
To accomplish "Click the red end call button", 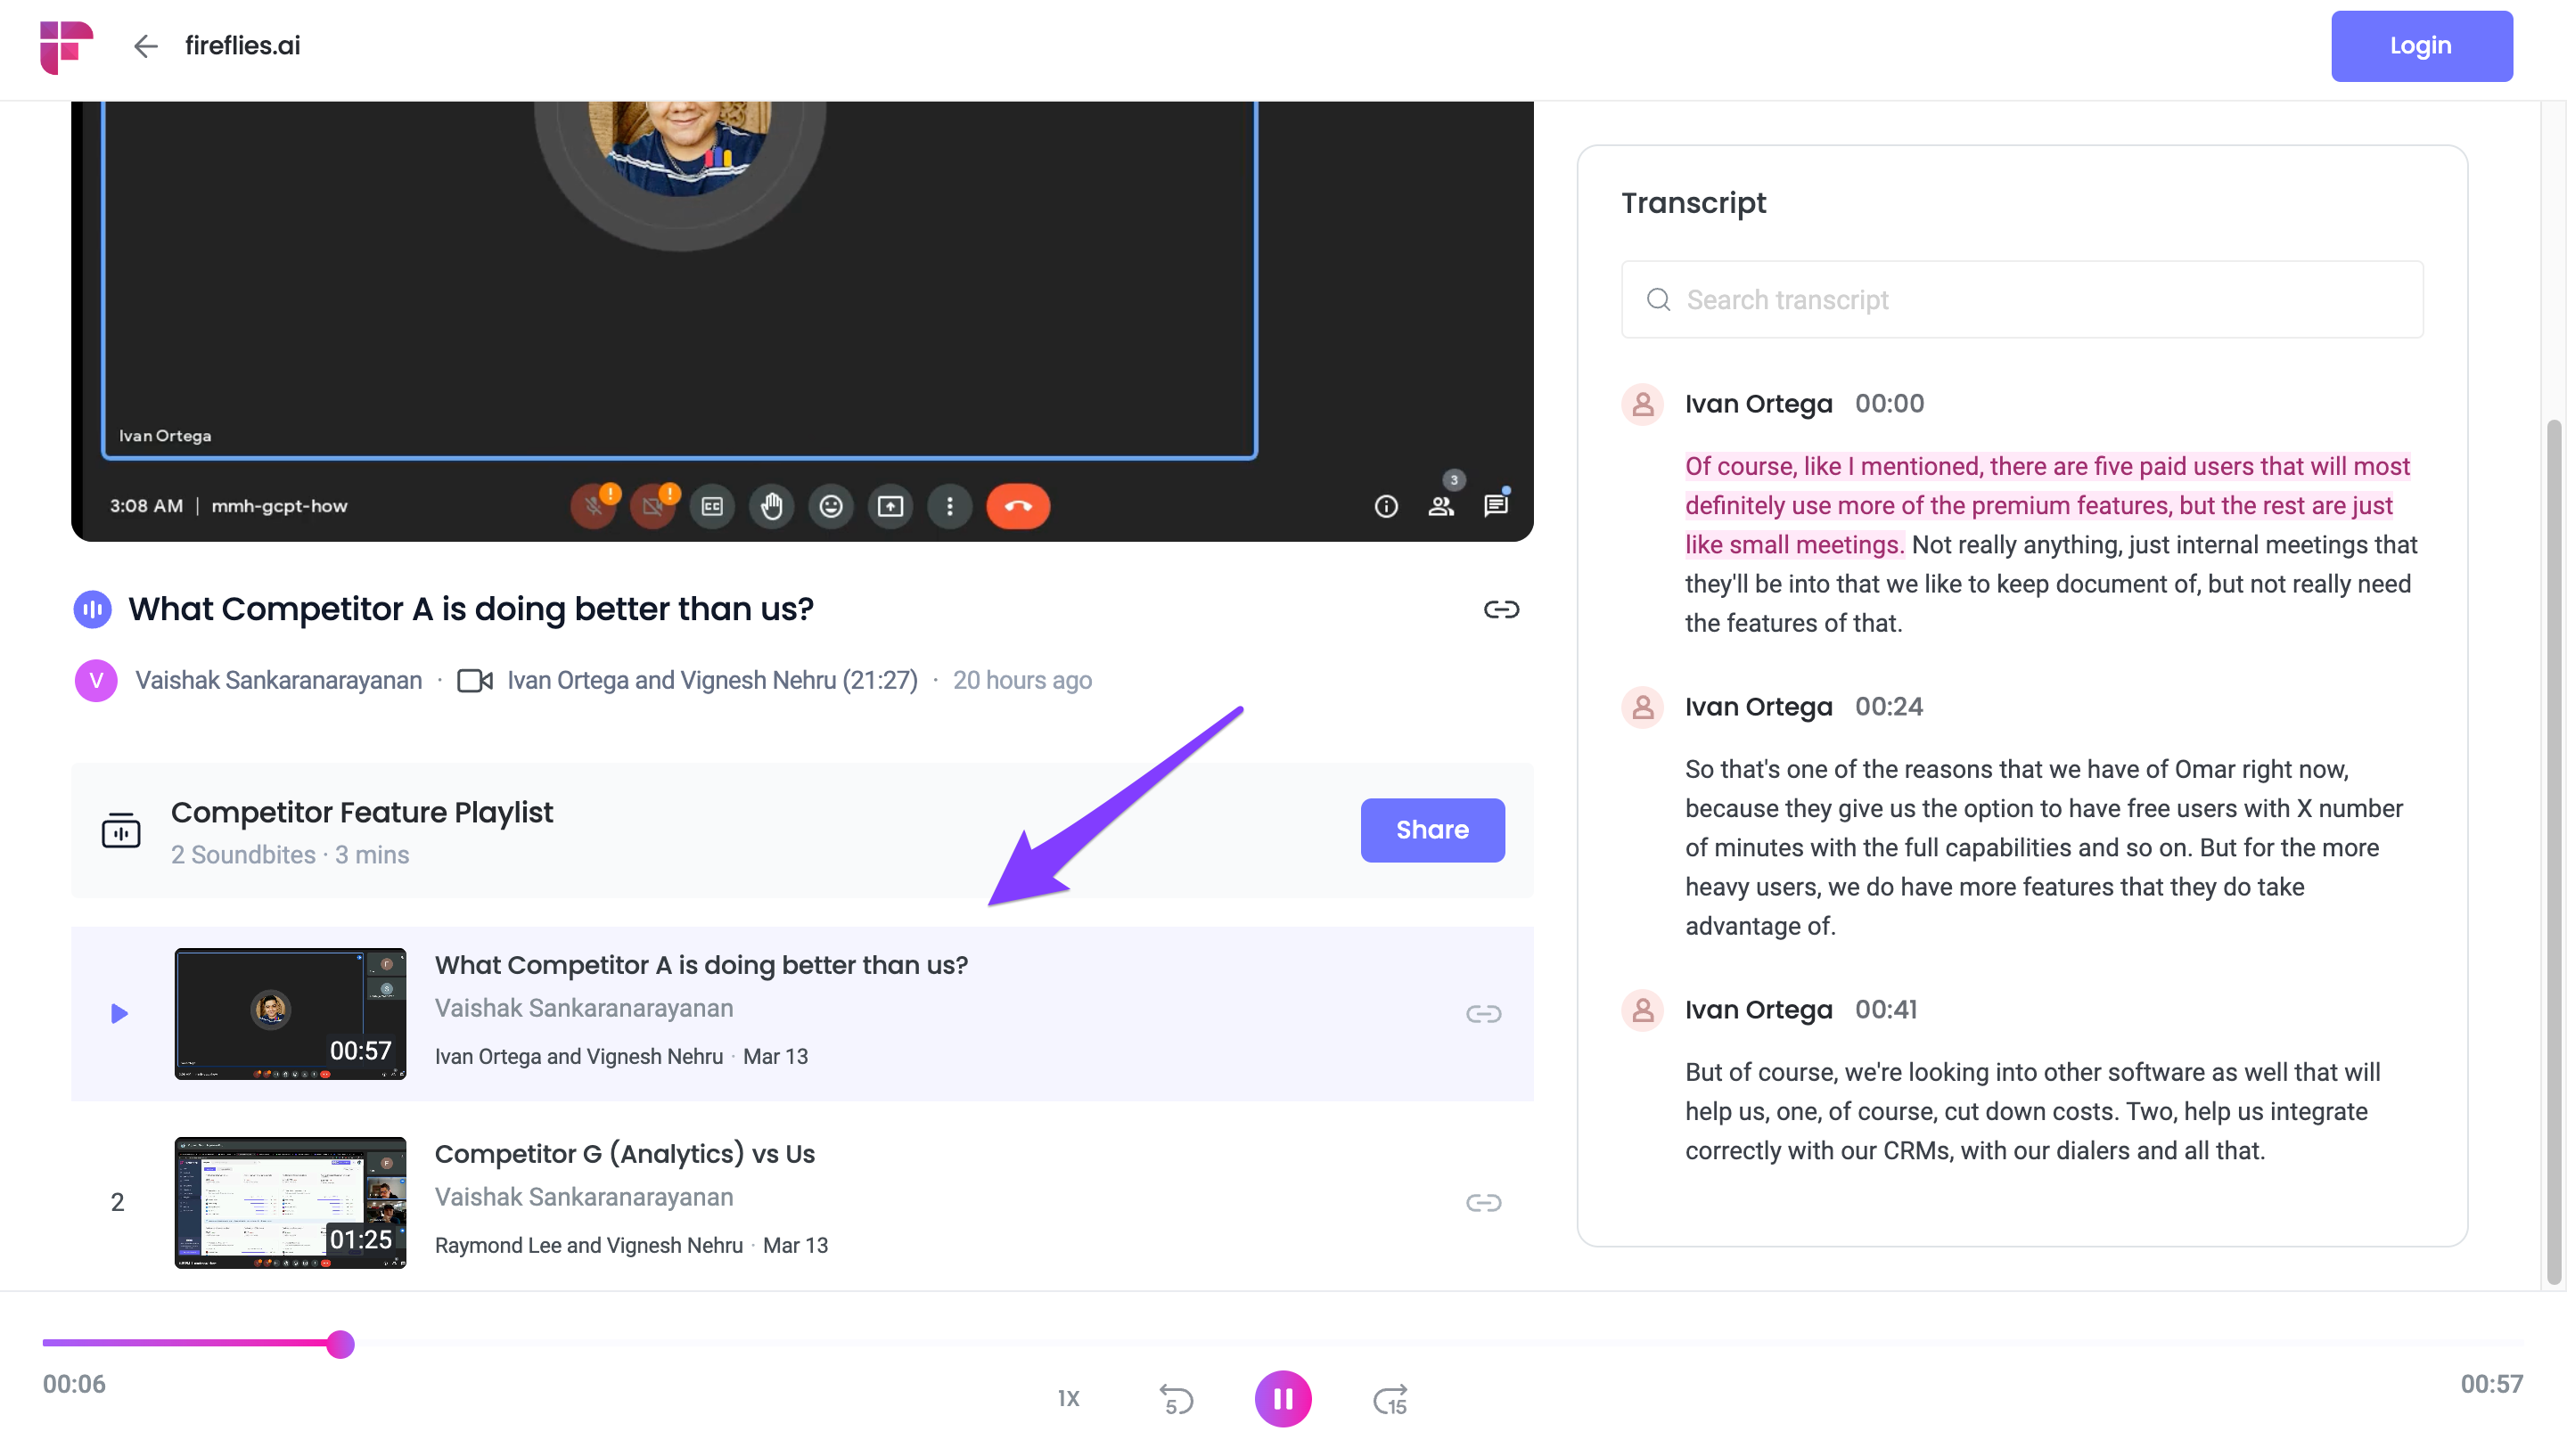I will tap(1018, 506).
